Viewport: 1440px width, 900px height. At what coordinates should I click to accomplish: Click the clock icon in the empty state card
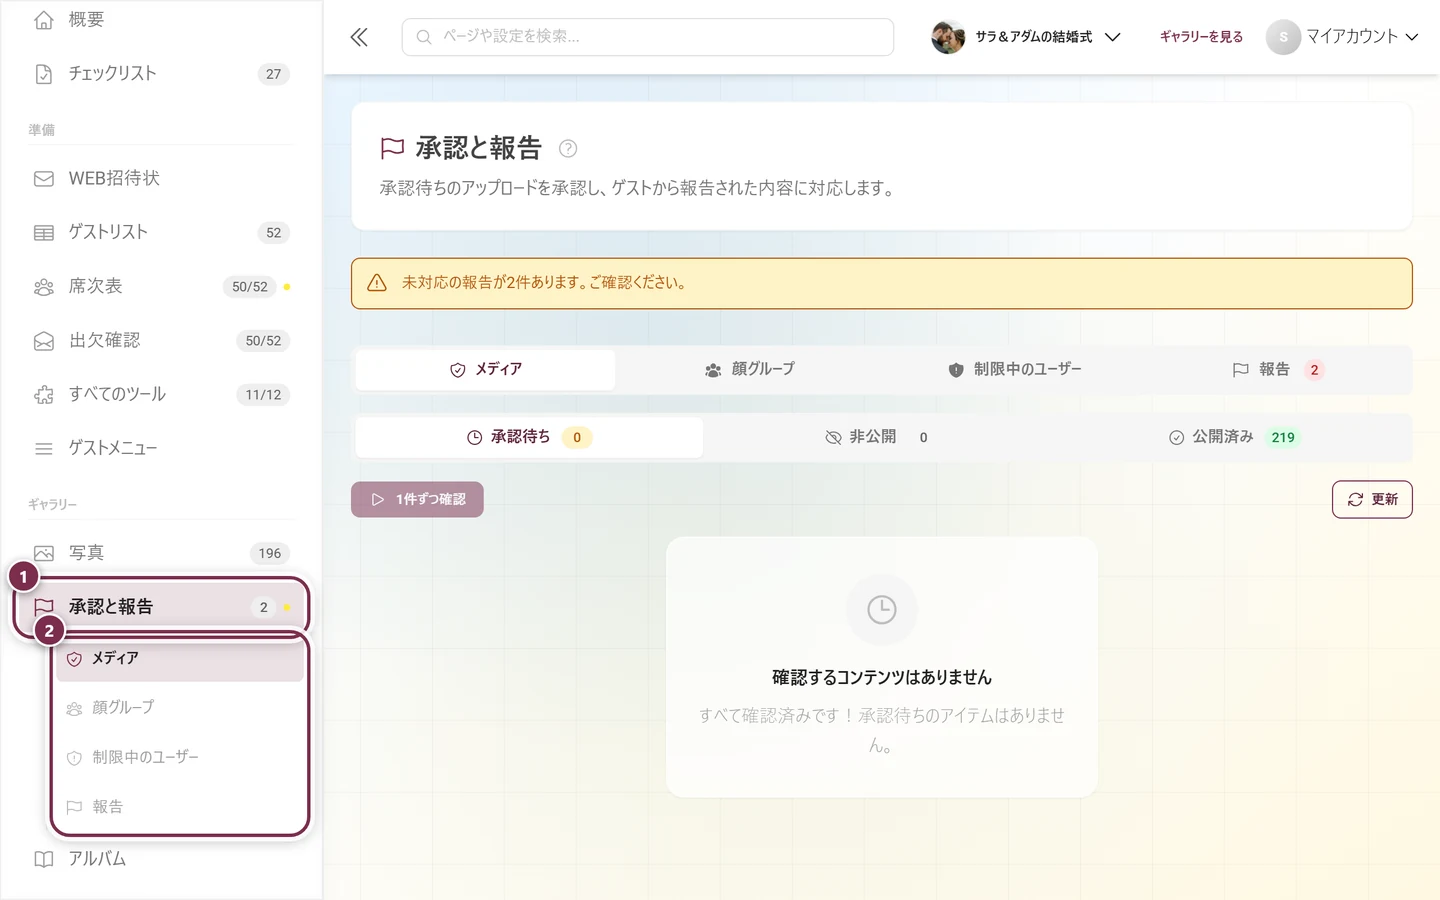click(882, 610)
